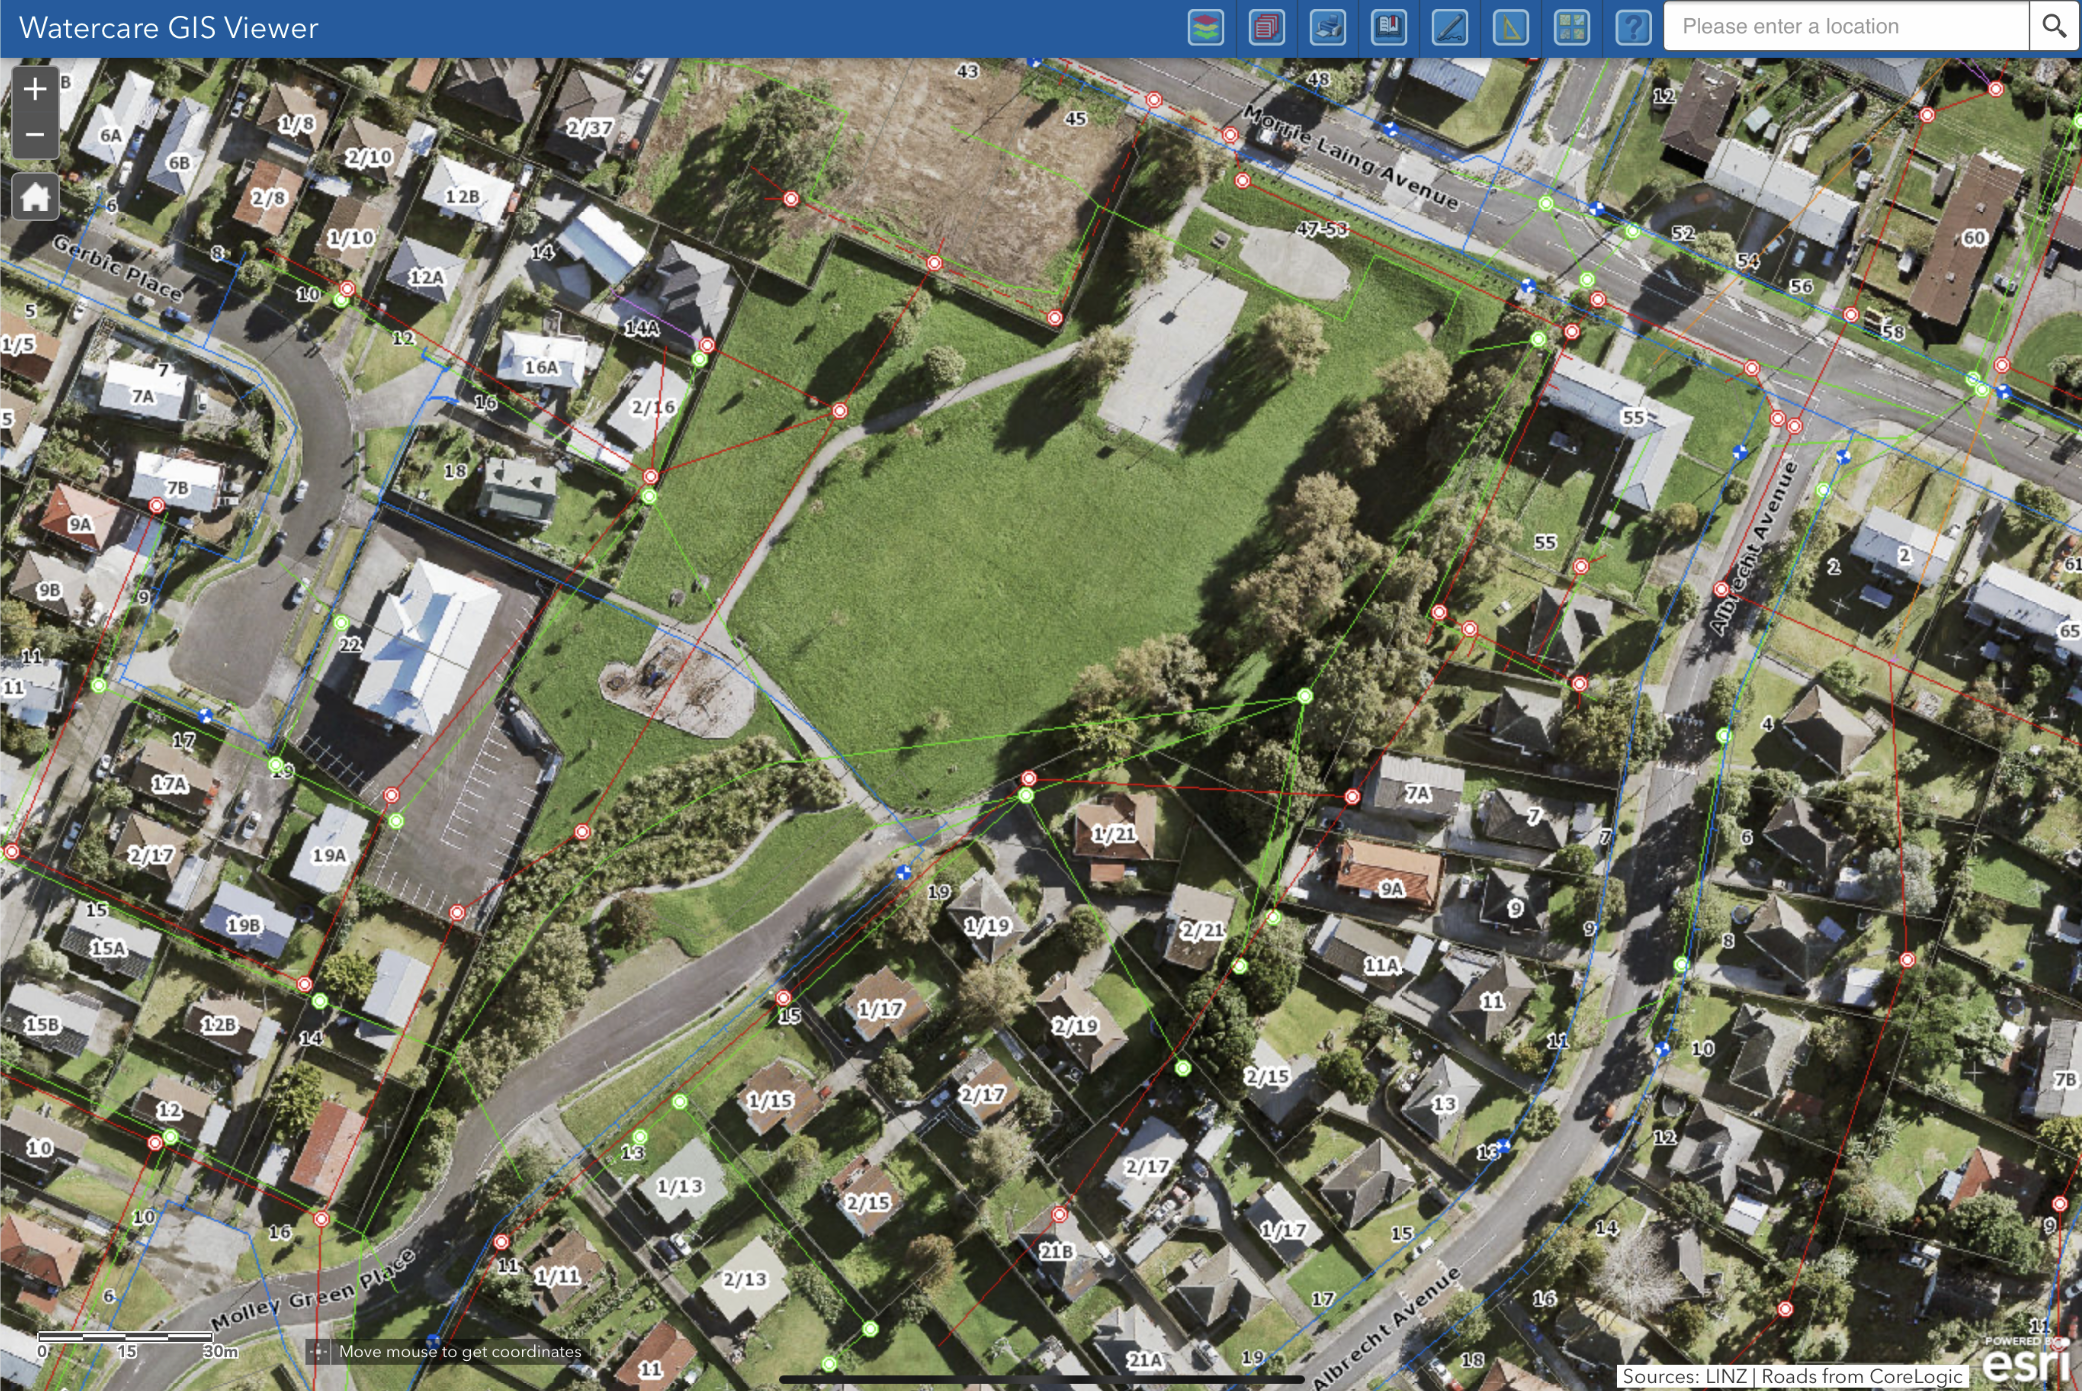
Task: Click the scale bar at bottom left
Action: point(126,1337)
